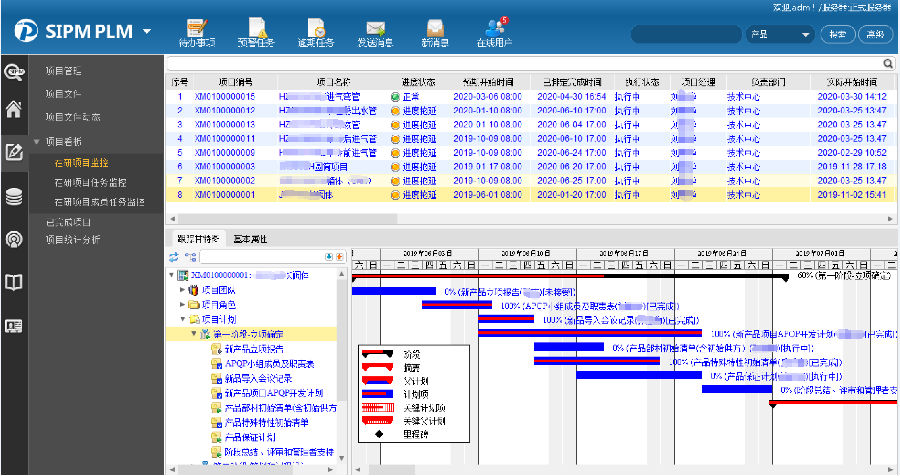Open the SIPM PLM logo dropdown arrow
The image size is (900, 476).
pos(147,32)
